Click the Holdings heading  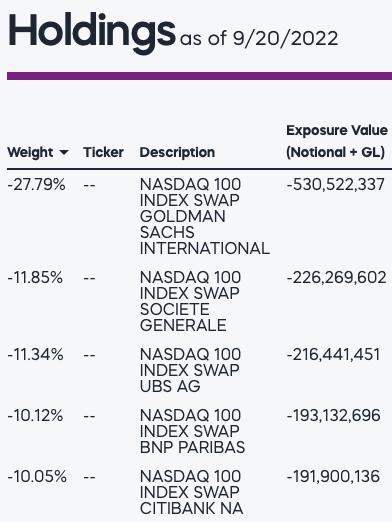(91, 33)
